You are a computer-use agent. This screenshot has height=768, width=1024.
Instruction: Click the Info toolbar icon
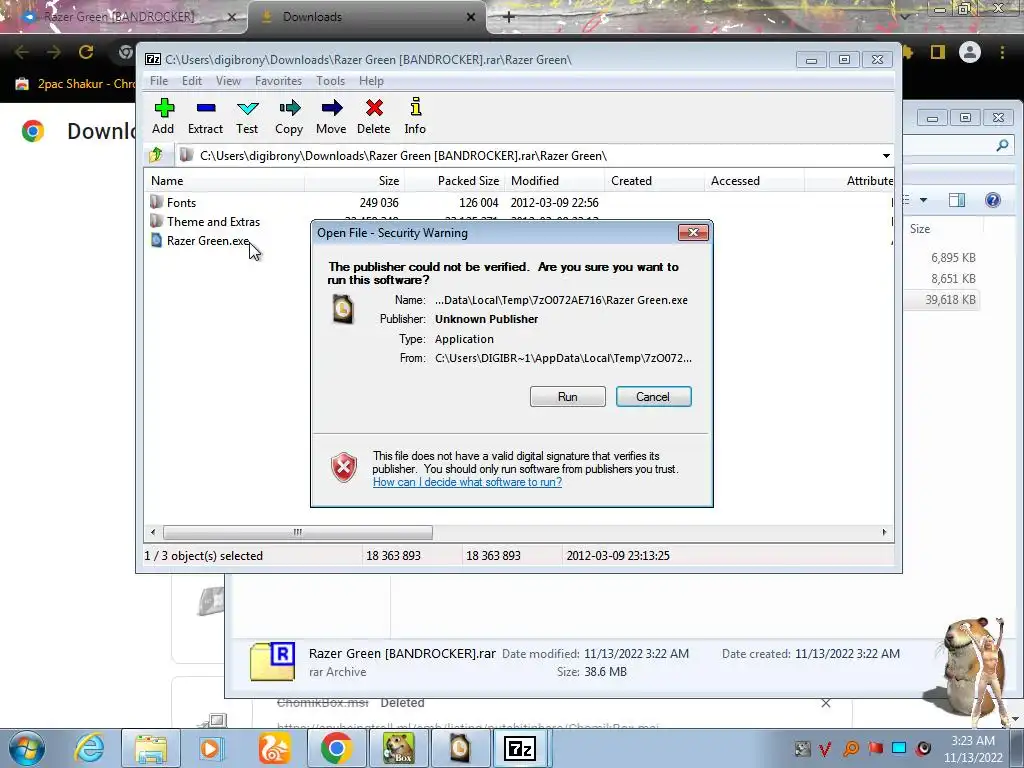click(415, 116)
